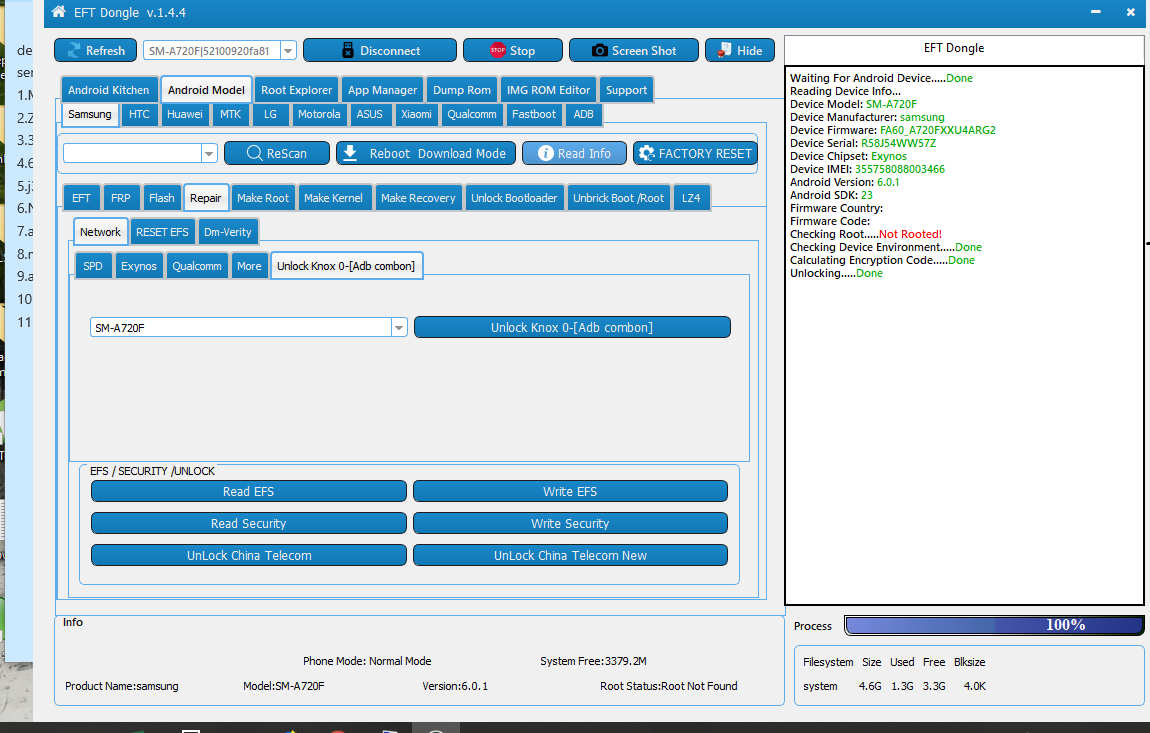The width and height of the screenshot is (1150, 733).
Task: Click the 100% process progress bar
Action: (x=994, y=625)
